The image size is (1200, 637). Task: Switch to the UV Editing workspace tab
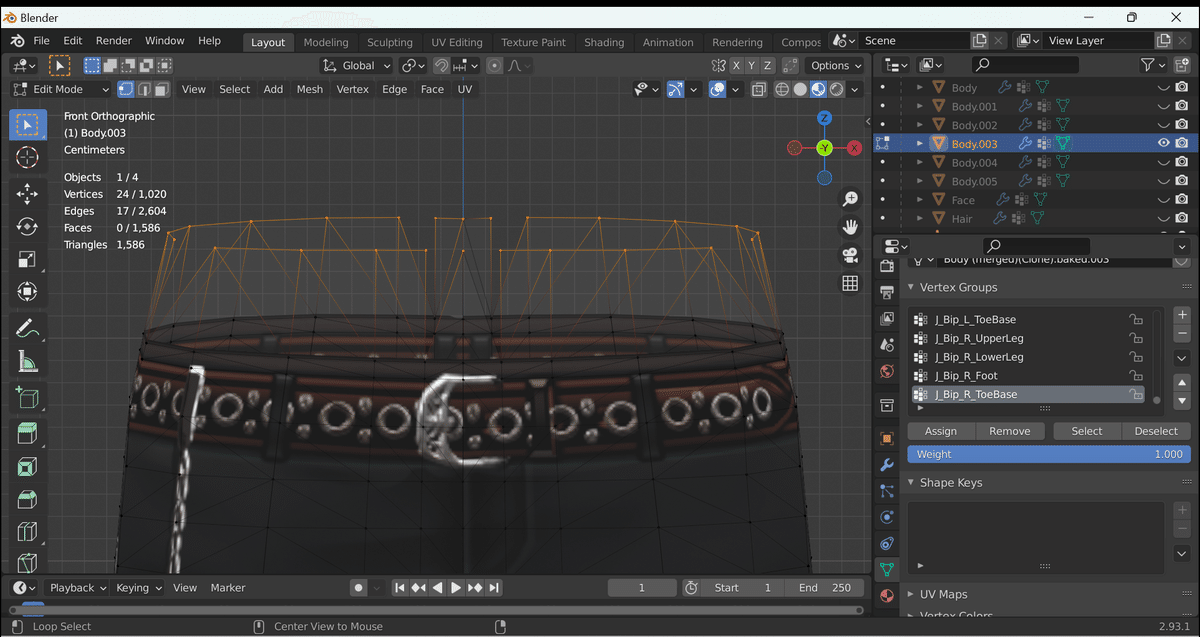(456, 42)
